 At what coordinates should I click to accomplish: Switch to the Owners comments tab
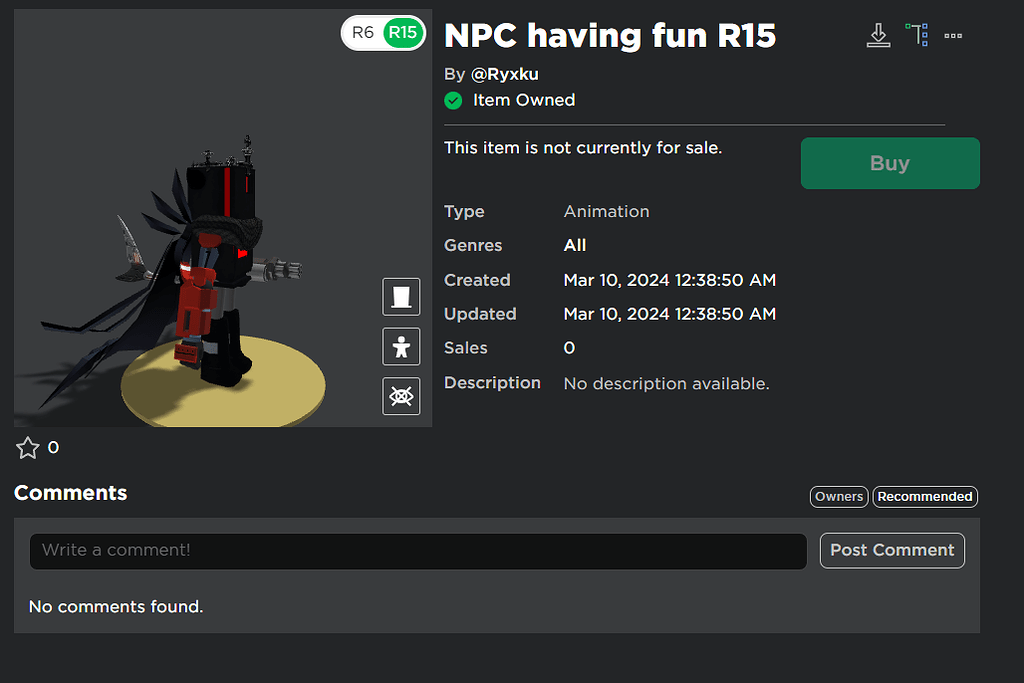click(x=838, y=496)
